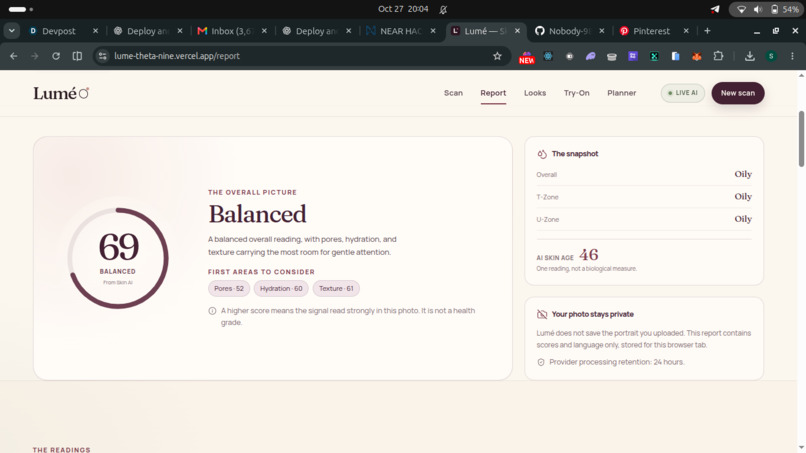Screen dimensions: 806x453
Task: Click the Balanced heading
Action: pos(258,214)
